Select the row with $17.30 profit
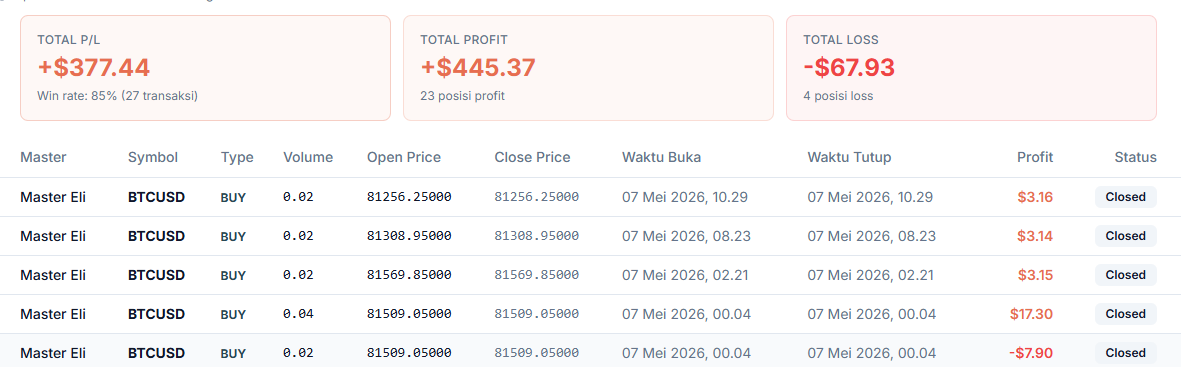The height and width of the screenshot is (367, 1185). 588,313
